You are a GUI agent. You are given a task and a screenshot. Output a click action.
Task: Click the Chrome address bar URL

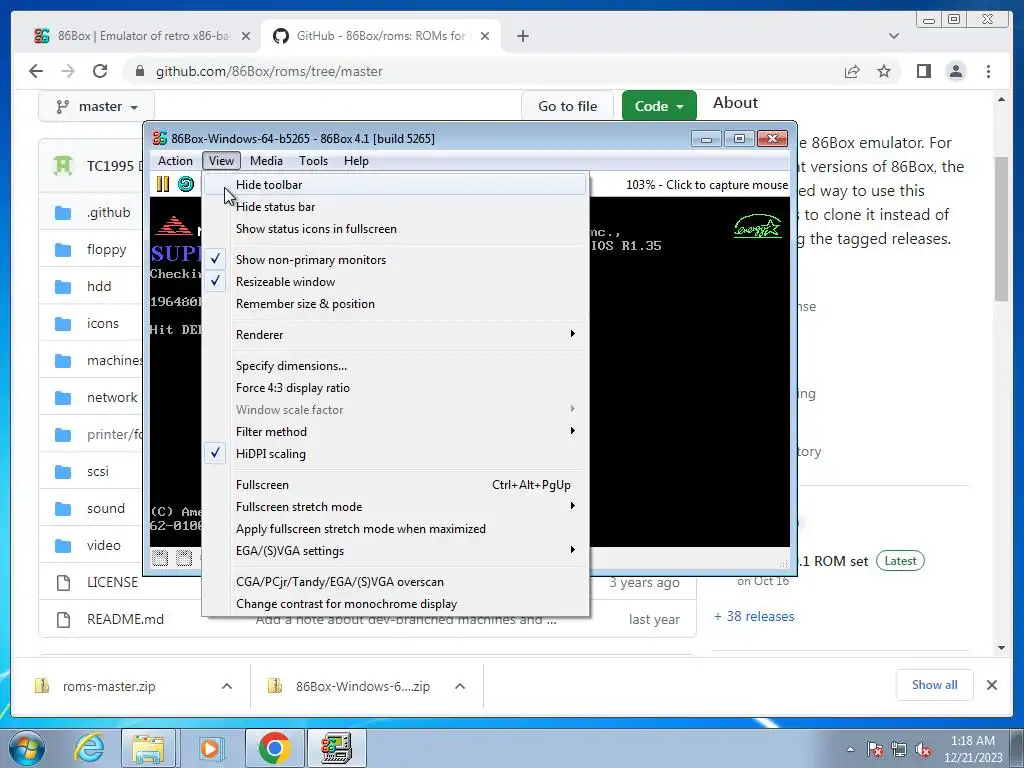(269, 71)
